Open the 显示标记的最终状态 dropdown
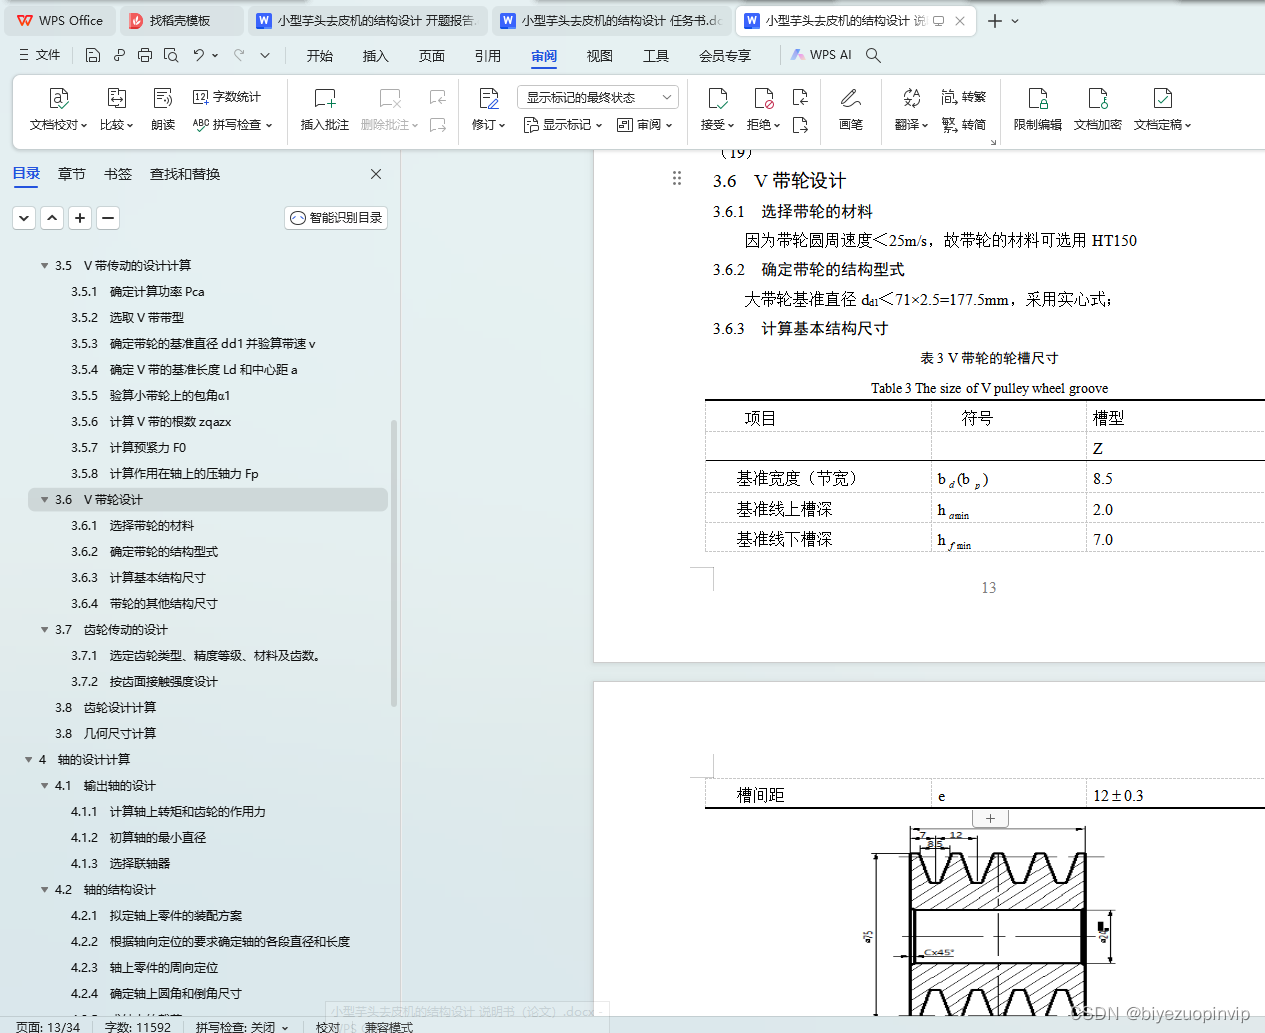 point(598,97)
